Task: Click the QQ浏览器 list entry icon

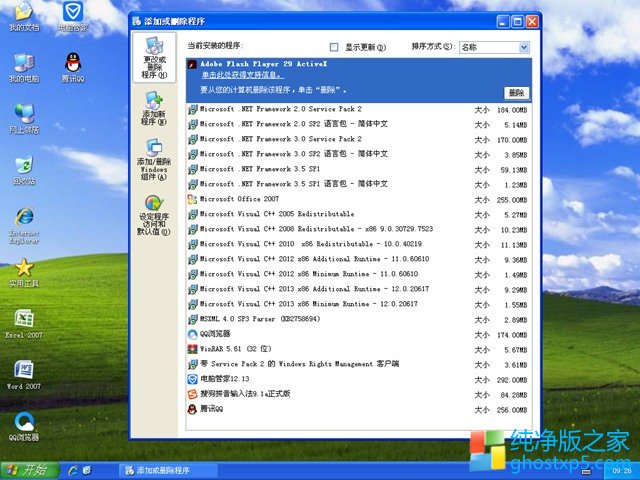Action: pyautogui.click(x=192, y=334)
